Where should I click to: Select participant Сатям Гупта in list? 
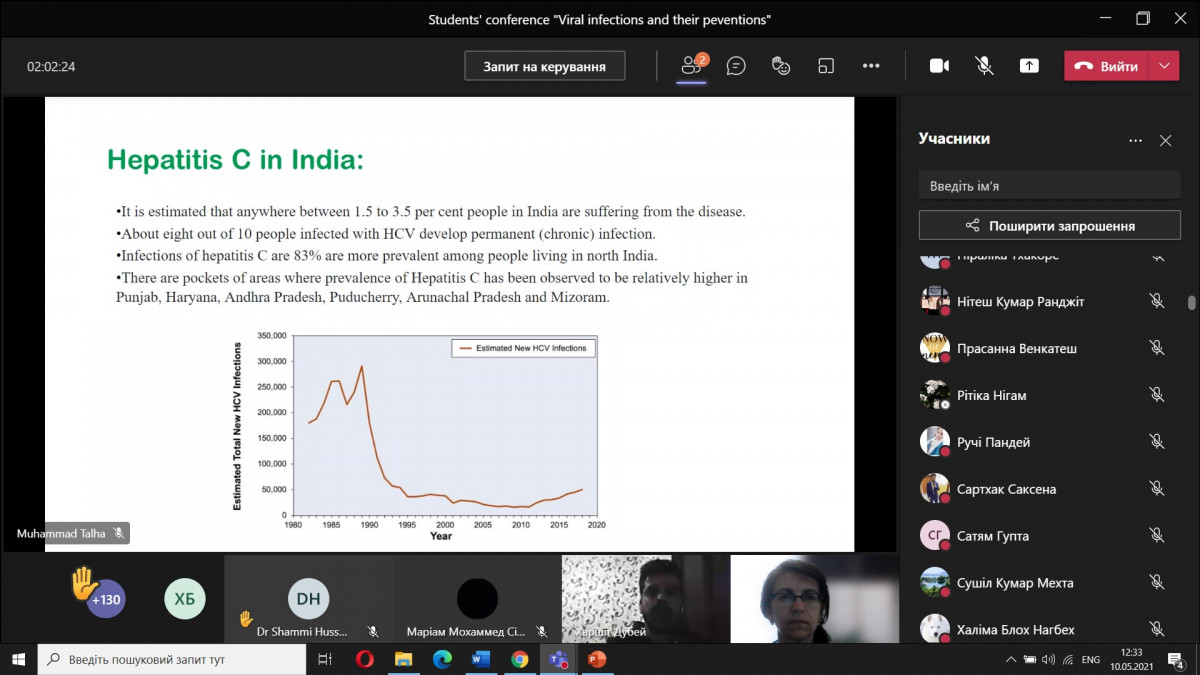tap(992, 536)
